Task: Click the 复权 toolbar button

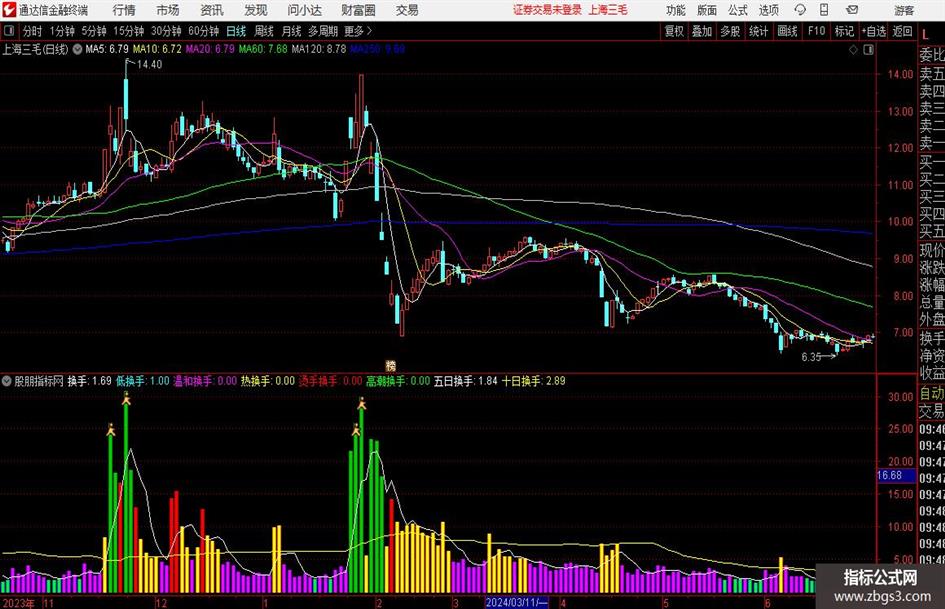Action: tap(674, 31)
